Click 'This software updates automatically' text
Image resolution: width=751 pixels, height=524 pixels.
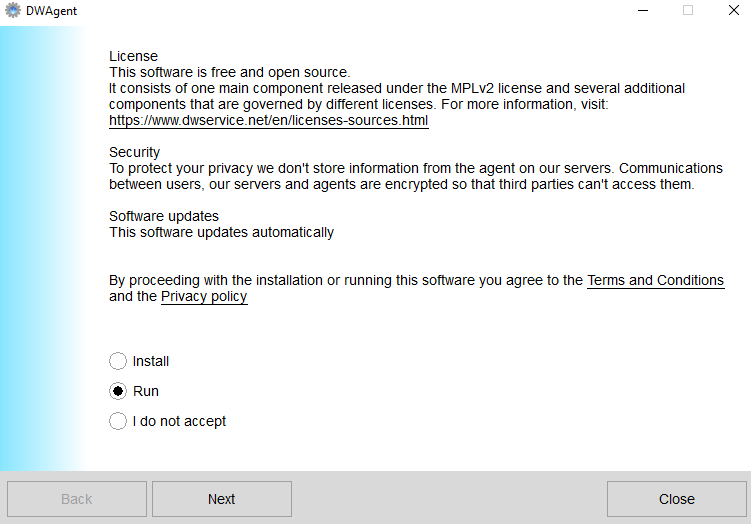(221, 232)
